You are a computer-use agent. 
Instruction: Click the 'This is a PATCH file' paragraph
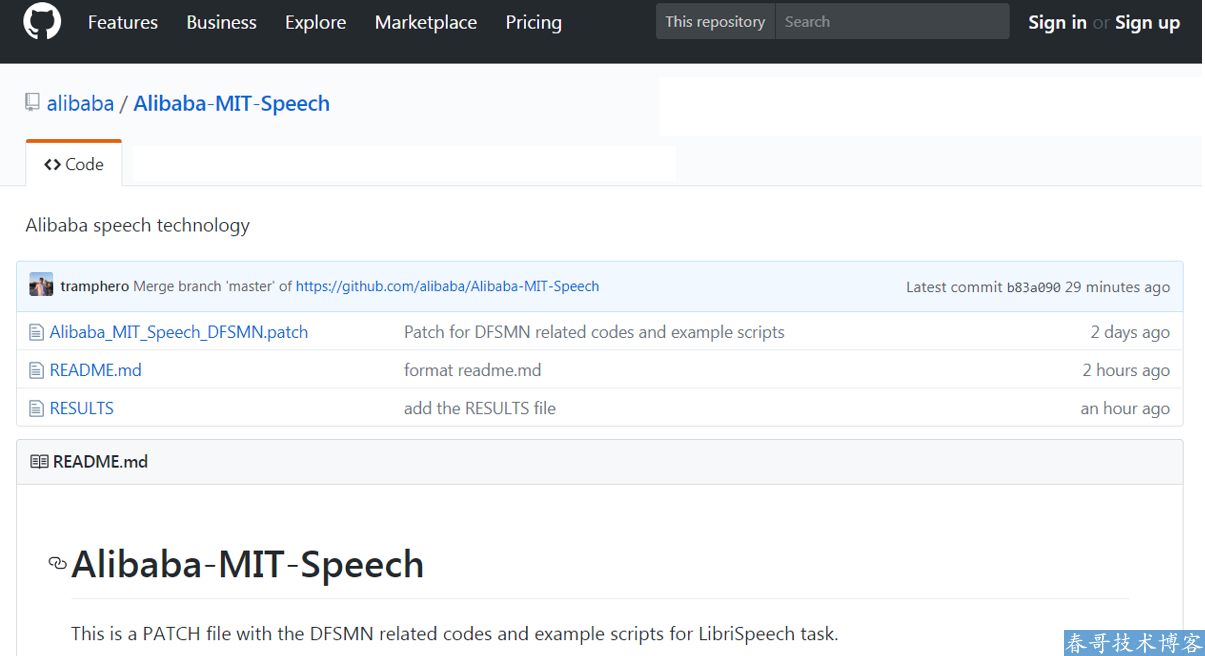pos(455,633)
